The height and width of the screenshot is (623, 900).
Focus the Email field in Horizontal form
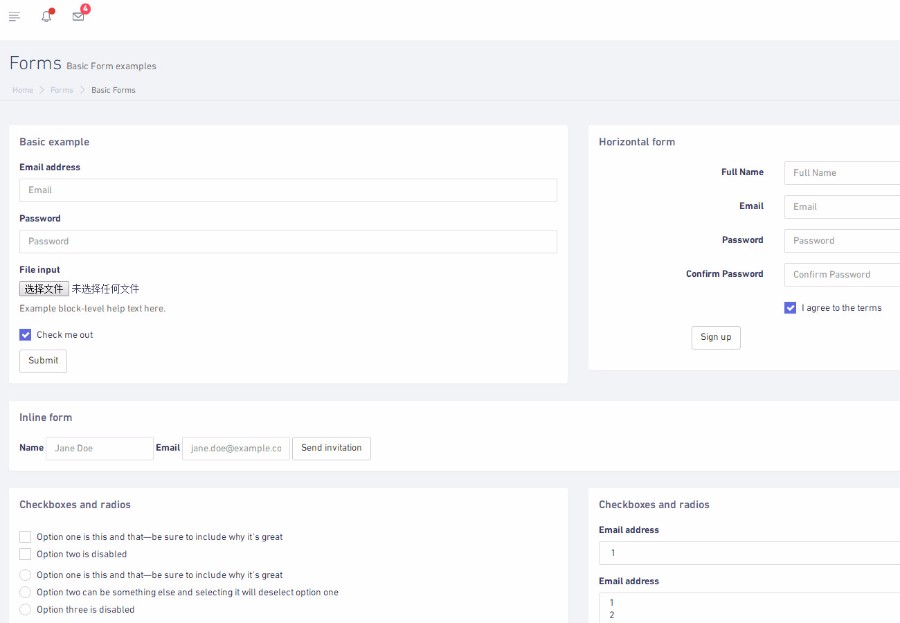[x=842, y=207]
